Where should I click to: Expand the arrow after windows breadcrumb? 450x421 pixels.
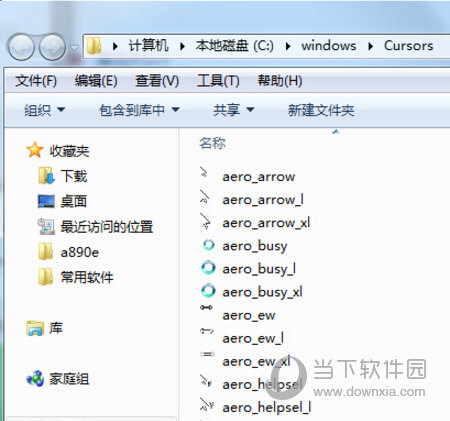pyautogui.click(x=371, y=46)
